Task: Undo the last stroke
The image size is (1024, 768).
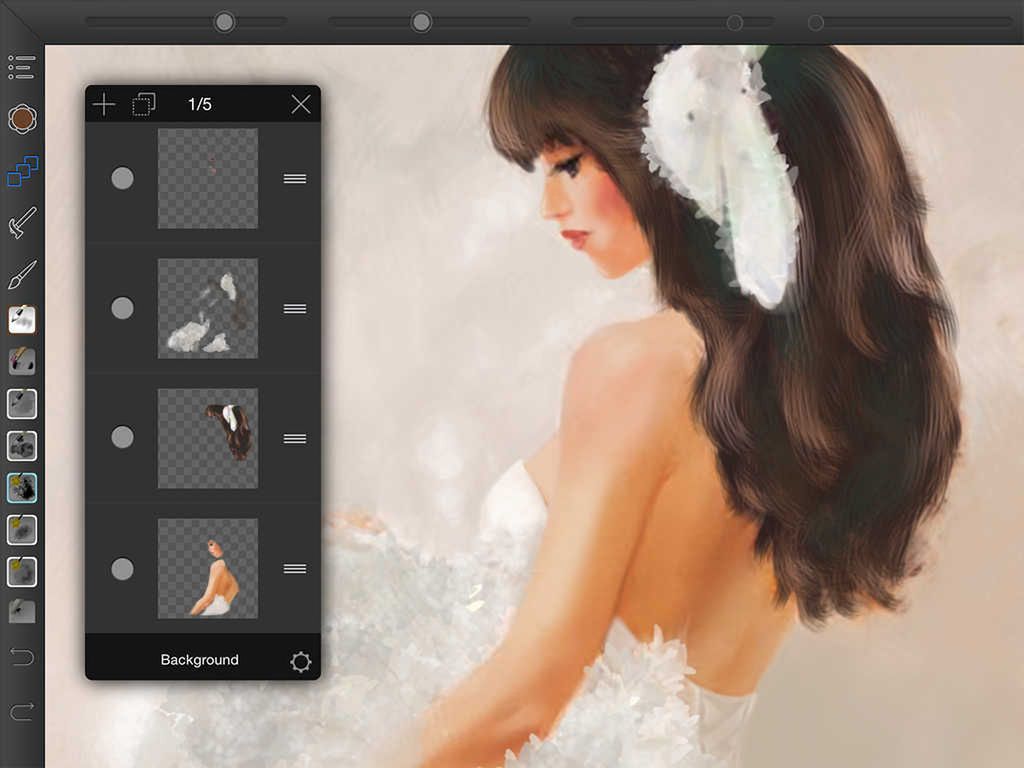Action: [22, 656]
